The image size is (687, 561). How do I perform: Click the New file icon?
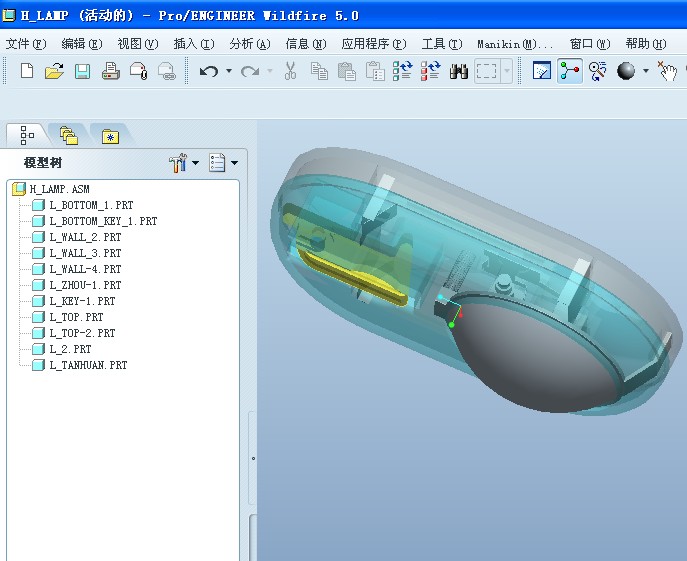[27, 71]
